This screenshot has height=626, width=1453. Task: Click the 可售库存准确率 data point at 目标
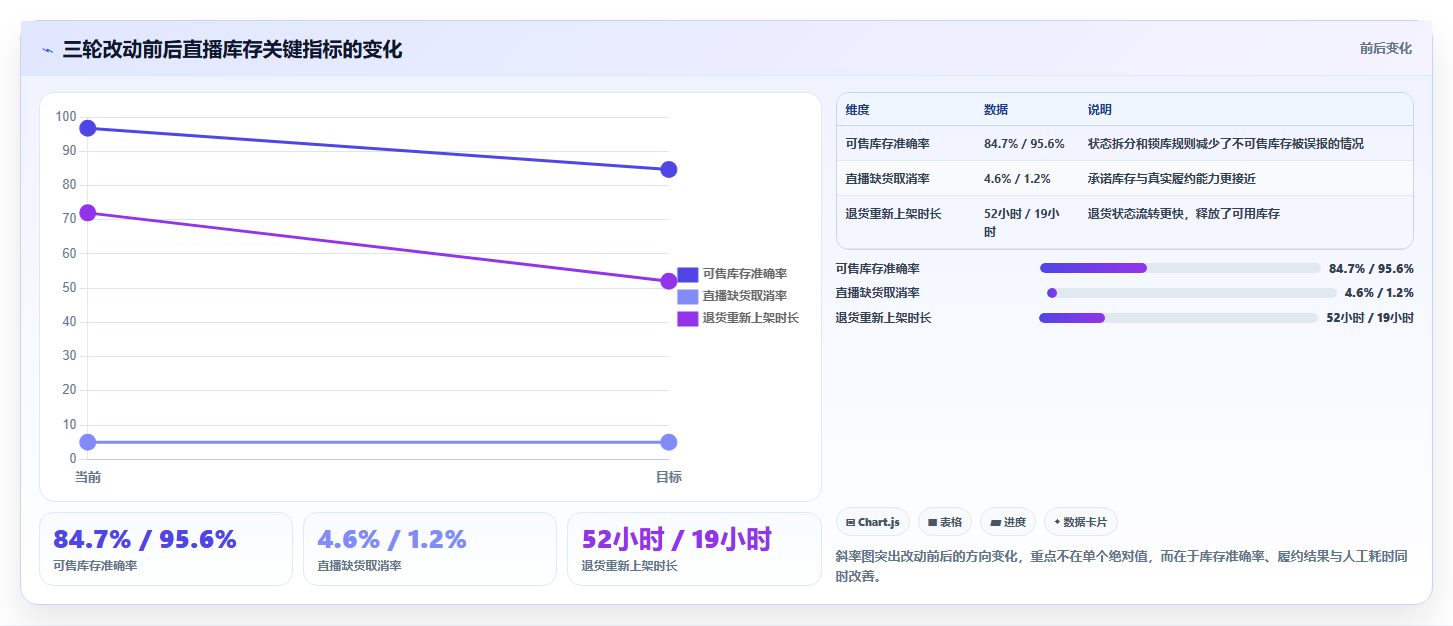point(669,169)
